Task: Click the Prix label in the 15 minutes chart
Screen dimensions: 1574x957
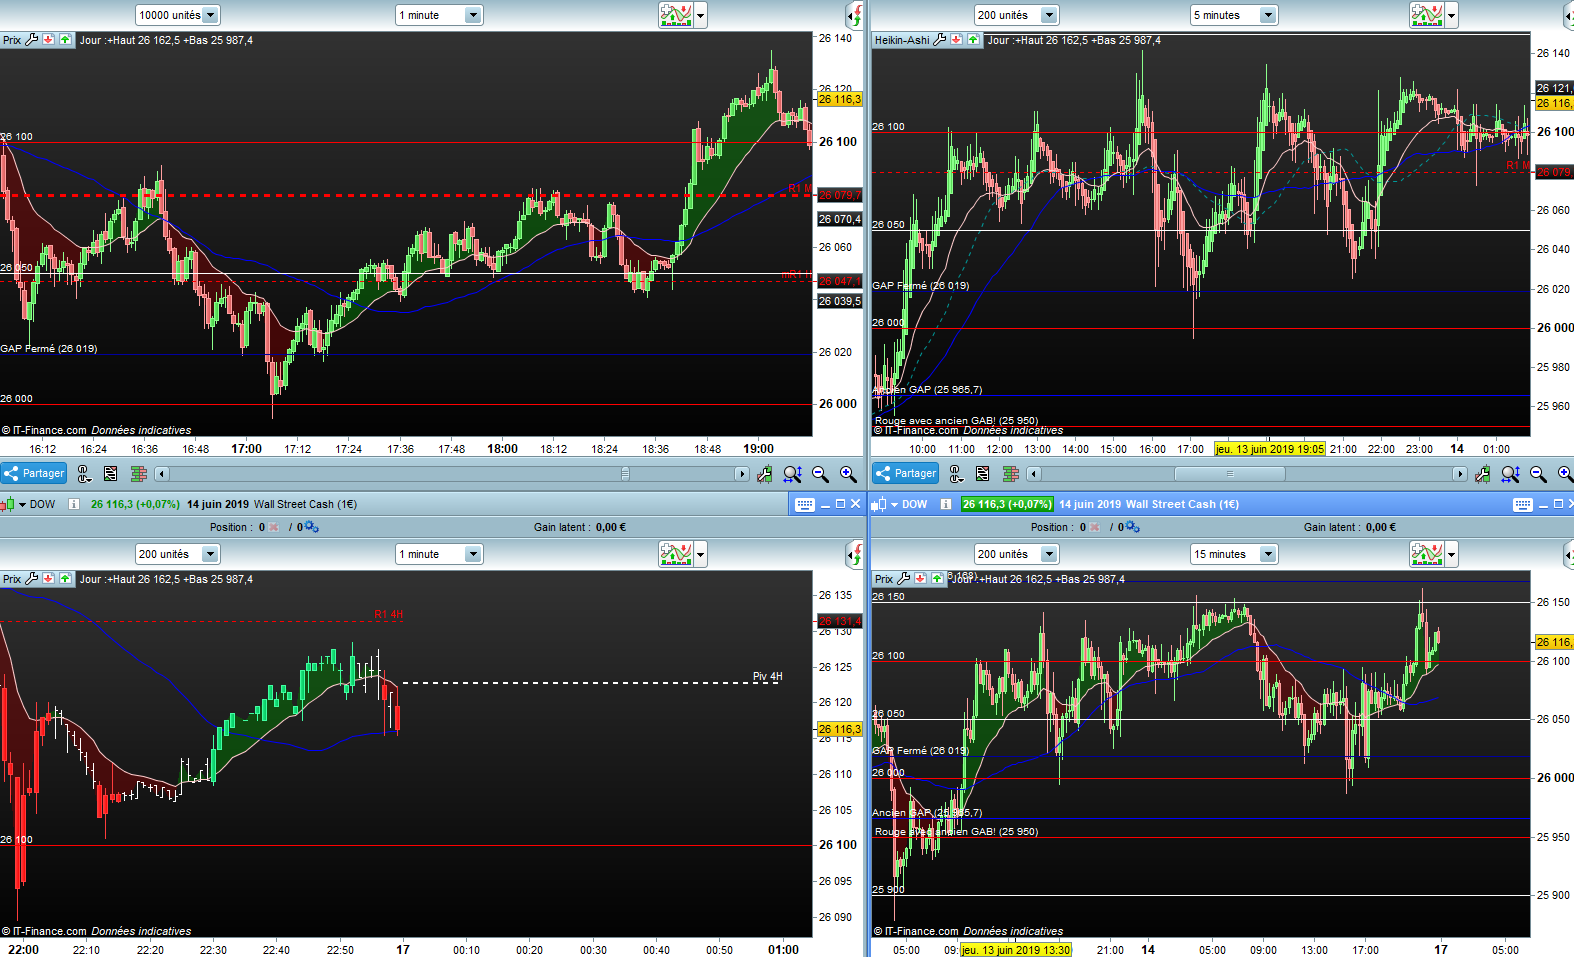Action: tap(884, 579)
